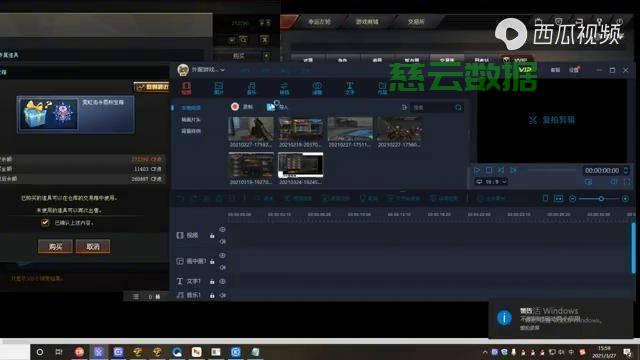The width and height of the screenshot is (640, 360).
Task: Click timeline zoom in plus button
Action: (625, 199)
